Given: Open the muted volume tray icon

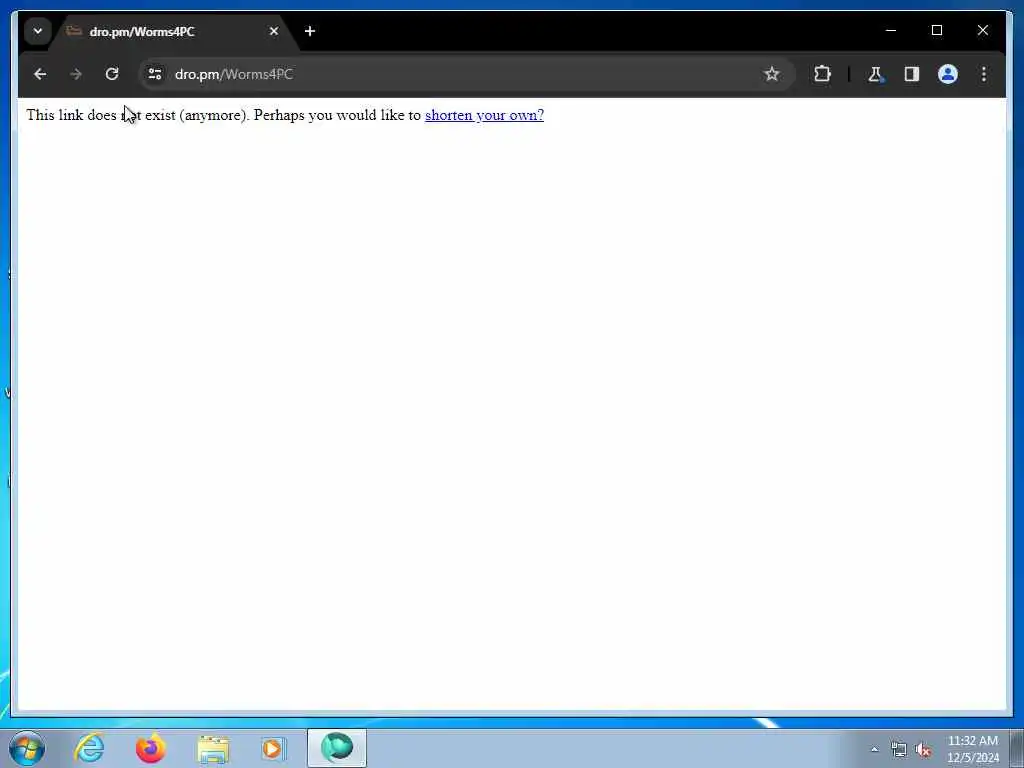Looking at the screenshot, I should [x=923, y=750].
